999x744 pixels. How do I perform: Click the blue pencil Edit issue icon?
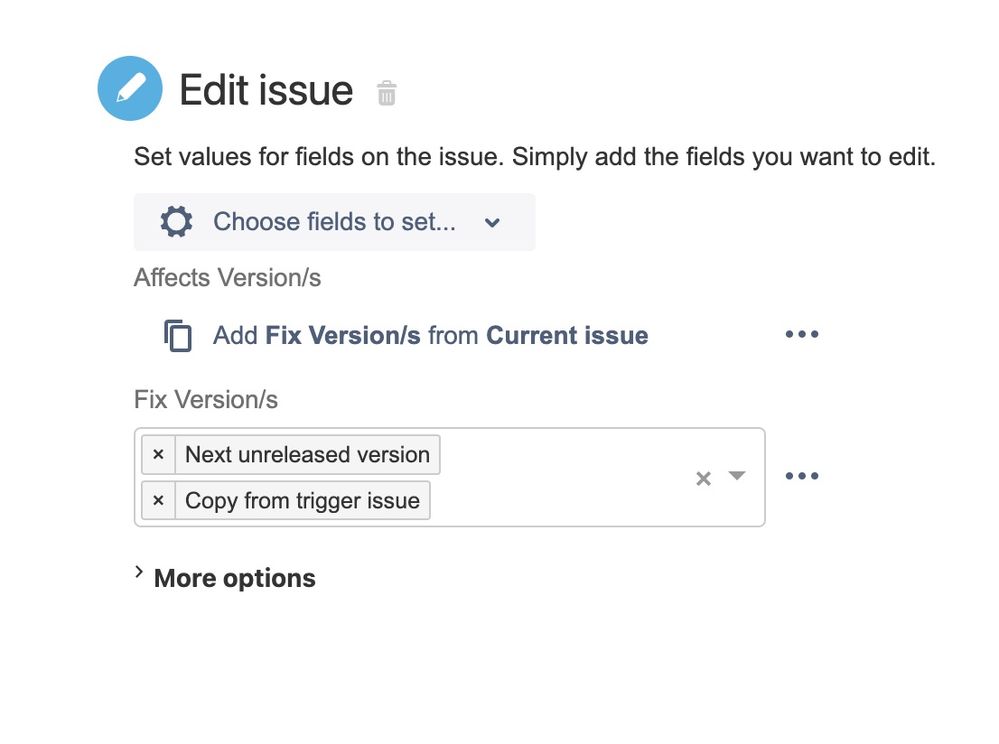tap(130, 89)
